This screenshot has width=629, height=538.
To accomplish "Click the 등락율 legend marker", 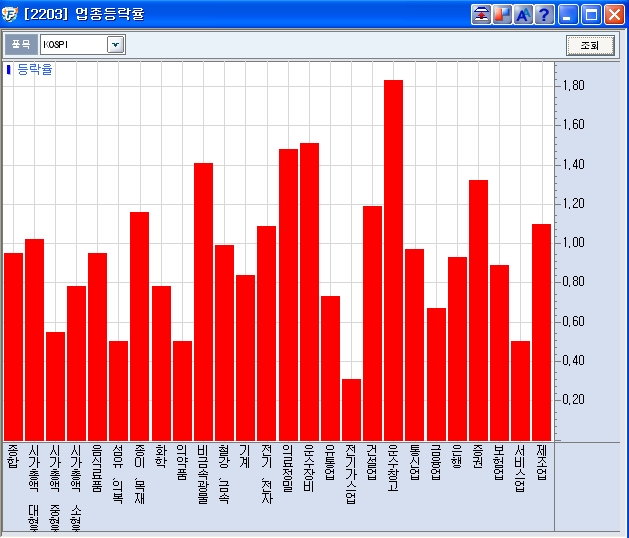I will [9, 70].
